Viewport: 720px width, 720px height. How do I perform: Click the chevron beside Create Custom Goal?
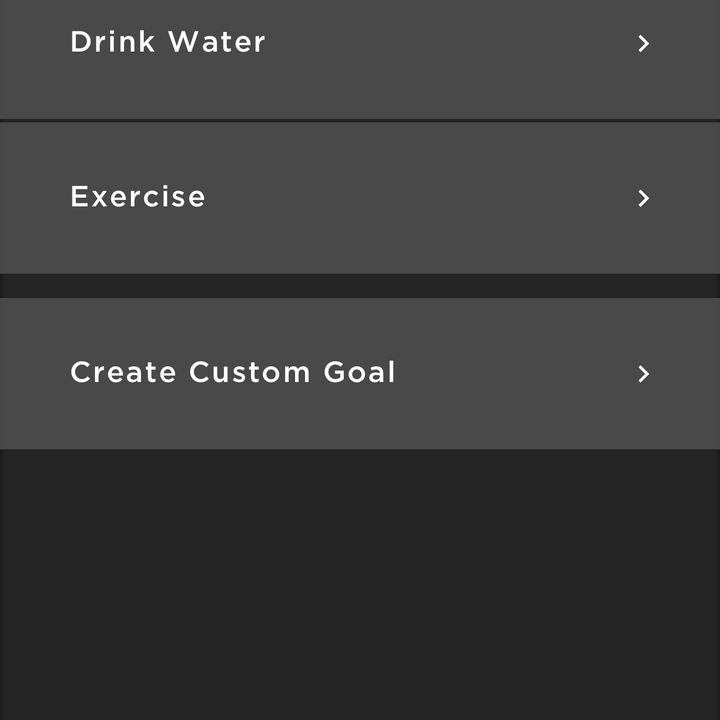point(644,374)
